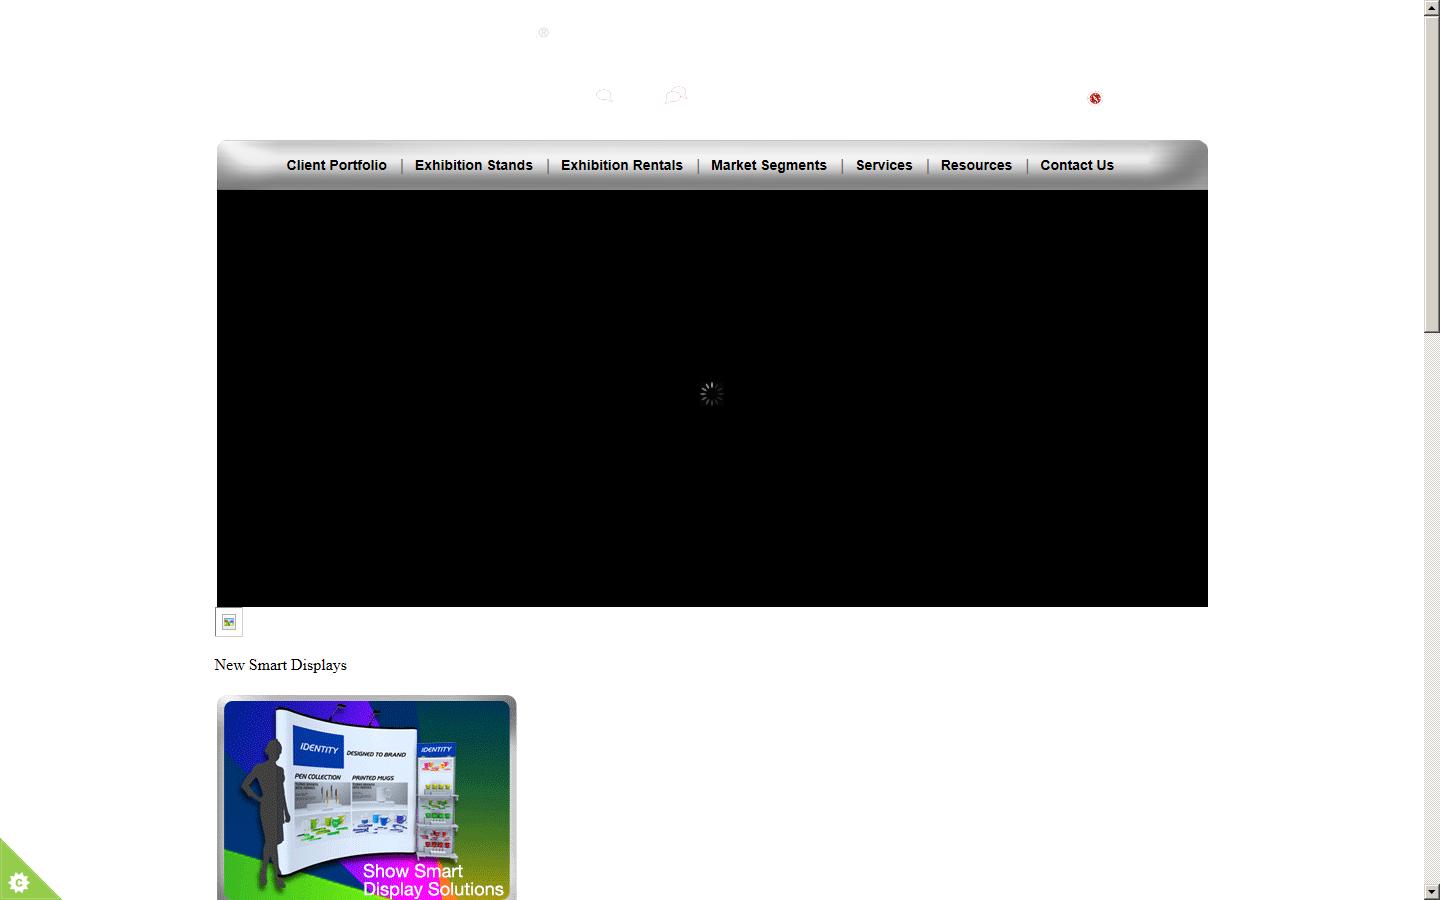Select Contact Us in the navigation bar
Image resolution: width=1440 pixels, height=900 pixels.
point(1076,165)
